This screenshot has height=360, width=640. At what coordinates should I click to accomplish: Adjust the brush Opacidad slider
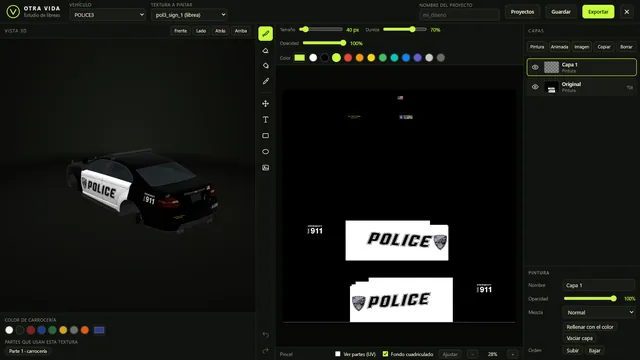point(324,43)
